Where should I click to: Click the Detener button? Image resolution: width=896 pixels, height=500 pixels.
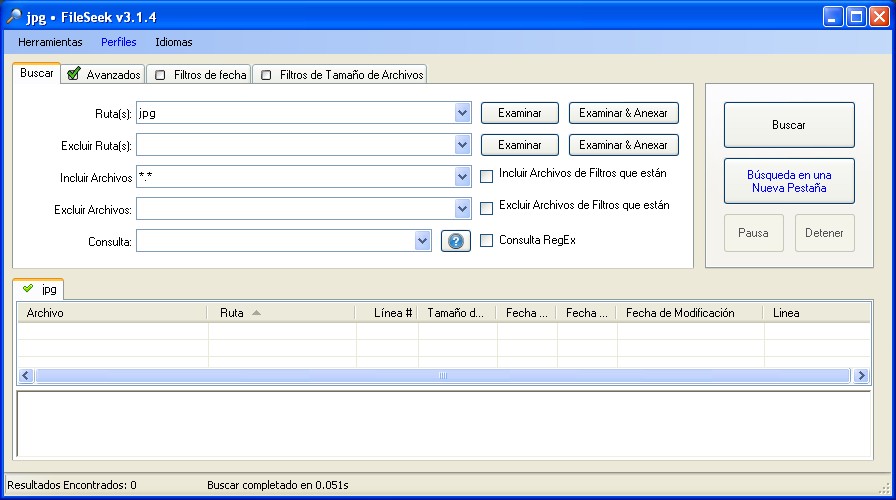coord(825,233)
